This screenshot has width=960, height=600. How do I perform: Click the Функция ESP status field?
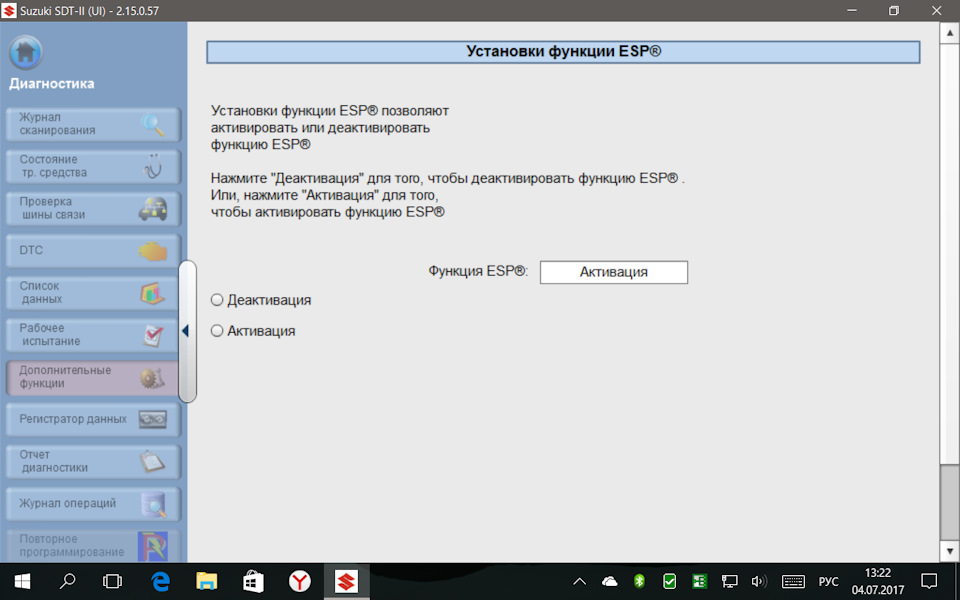(613, 272)
